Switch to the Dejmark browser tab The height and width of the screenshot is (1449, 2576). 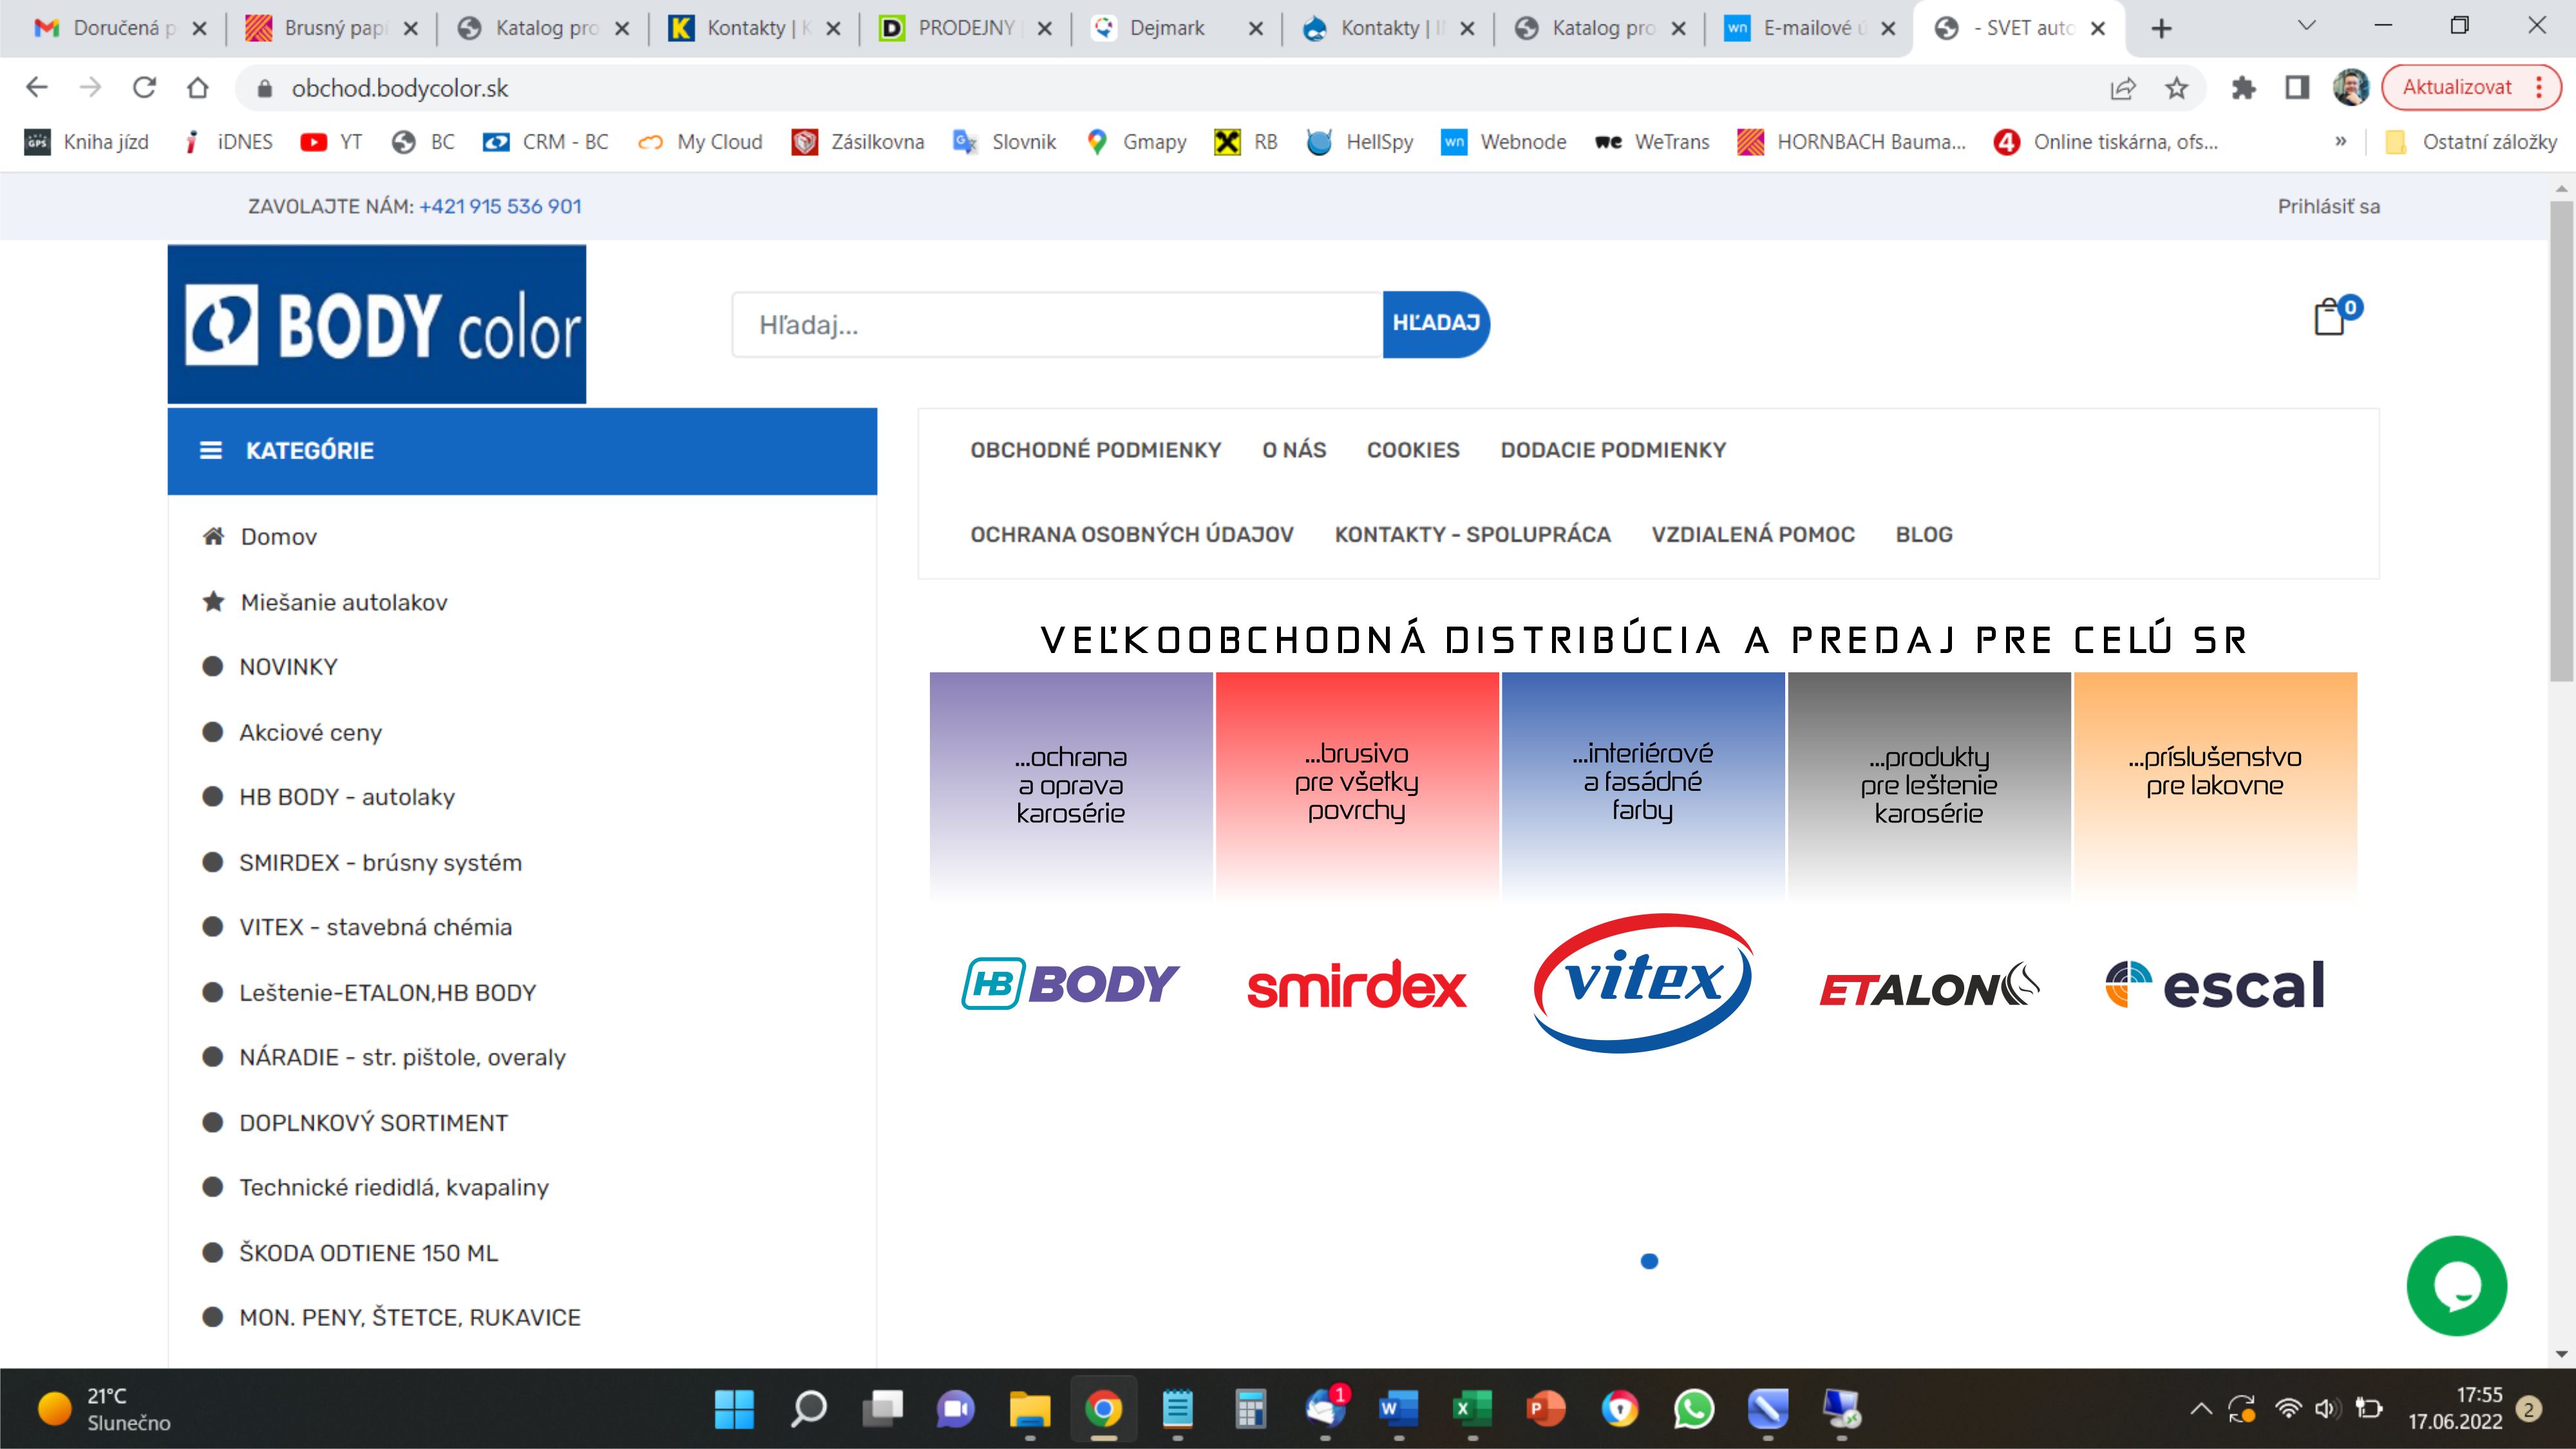point(1166,28)
